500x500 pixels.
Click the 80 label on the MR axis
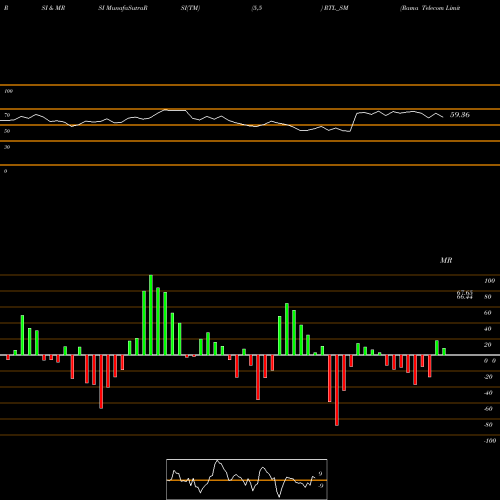coord(488,297)
